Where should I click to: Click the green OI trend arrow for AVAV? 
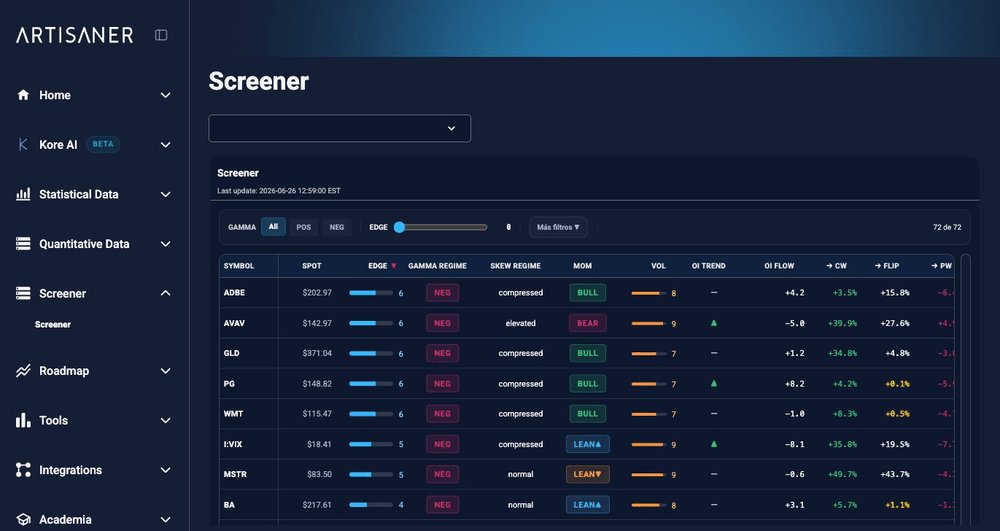pos(714,323)
